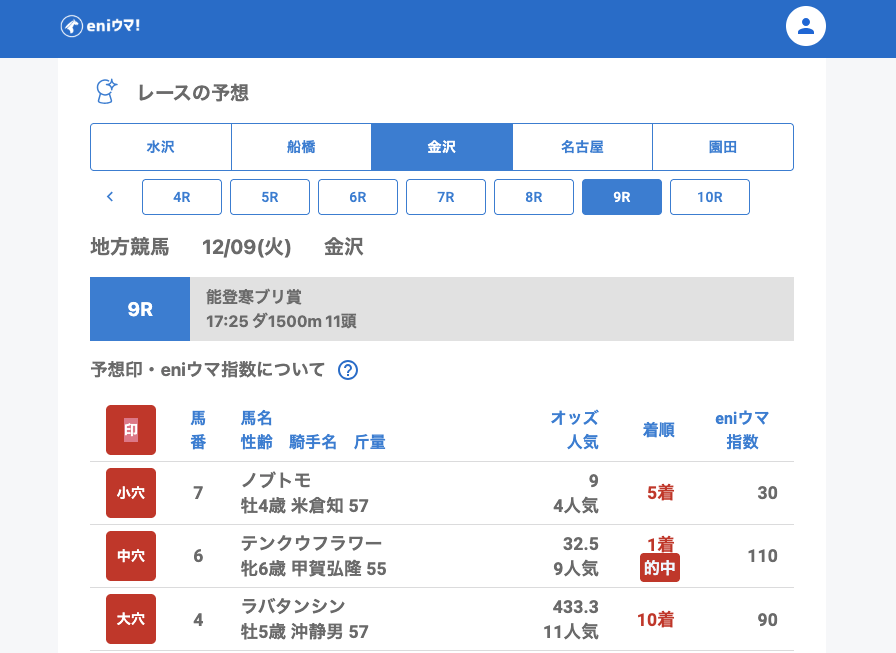Screen dimensions: 896x653
Task: Switch to the 水沢 racecourse tab
Action: pyautogui.click(x=161, y=147)
